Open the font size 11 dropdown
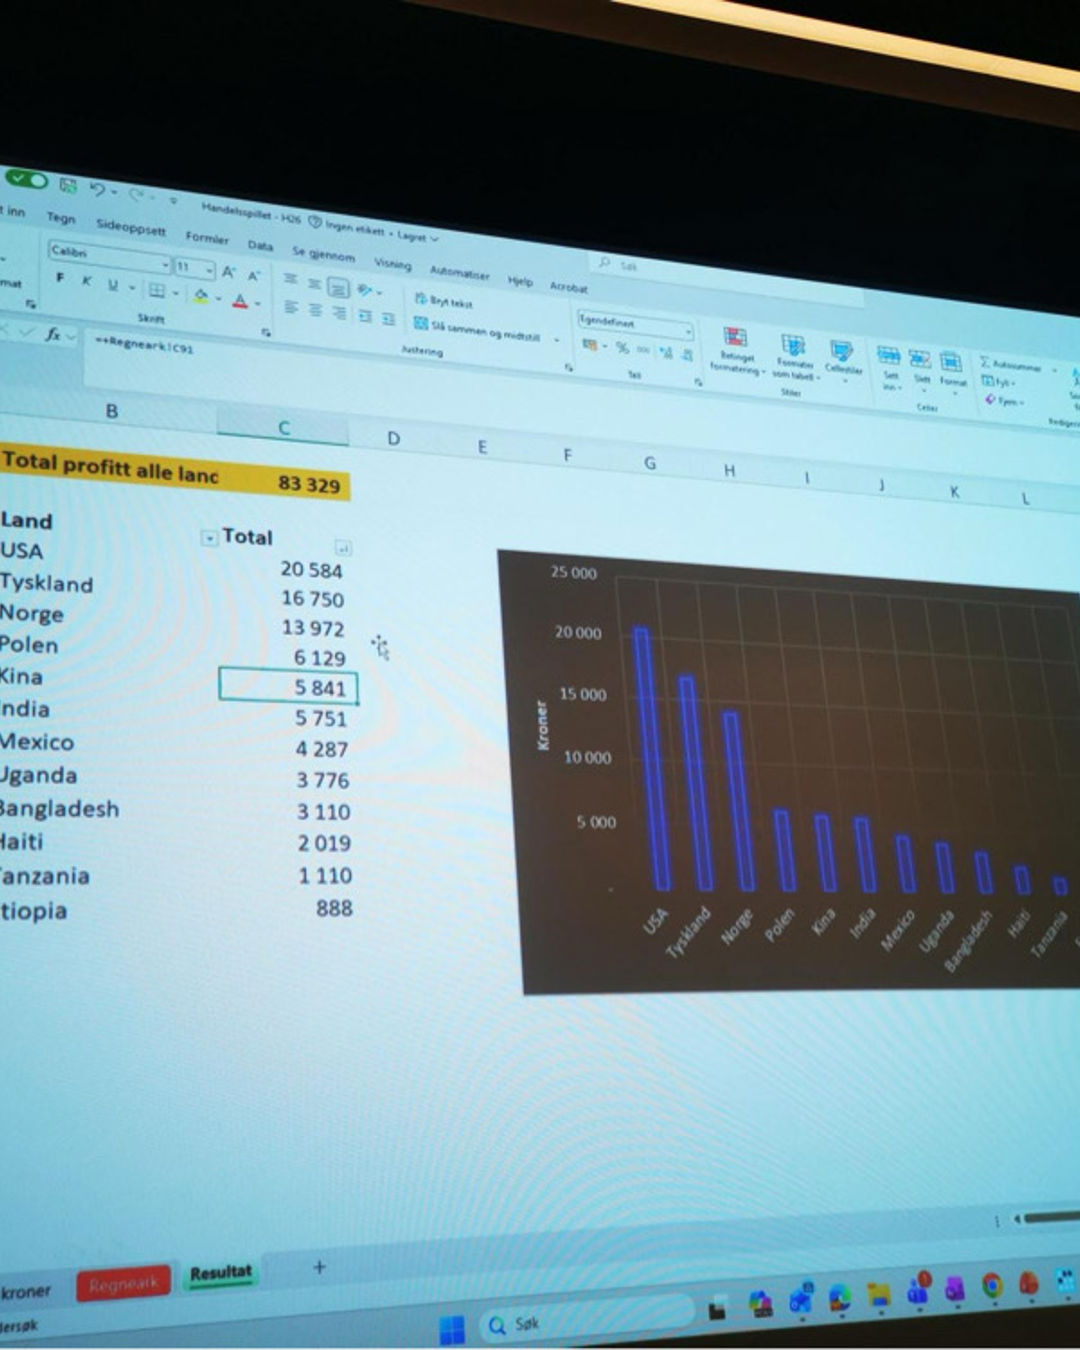This screenshot has height=1350, width=1080. (209, 269)
